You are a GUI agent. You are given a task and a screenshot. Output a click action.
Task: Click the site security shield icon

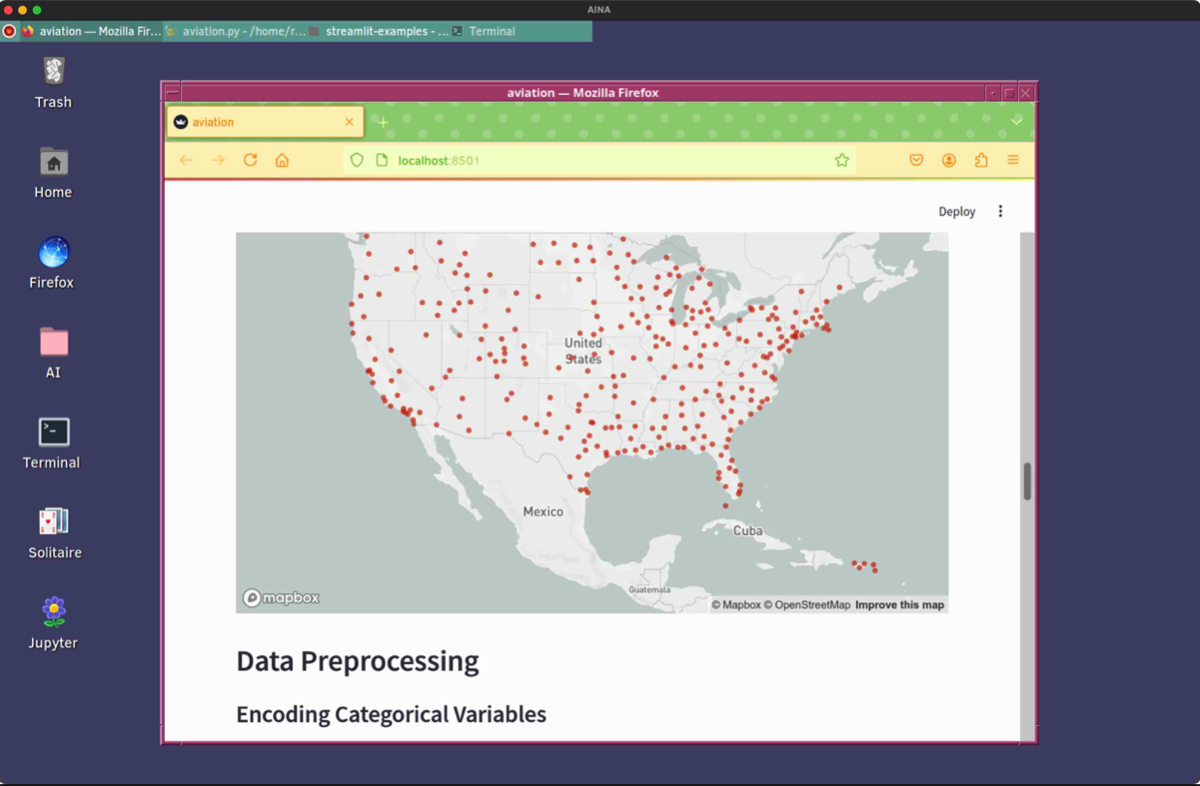357,160
